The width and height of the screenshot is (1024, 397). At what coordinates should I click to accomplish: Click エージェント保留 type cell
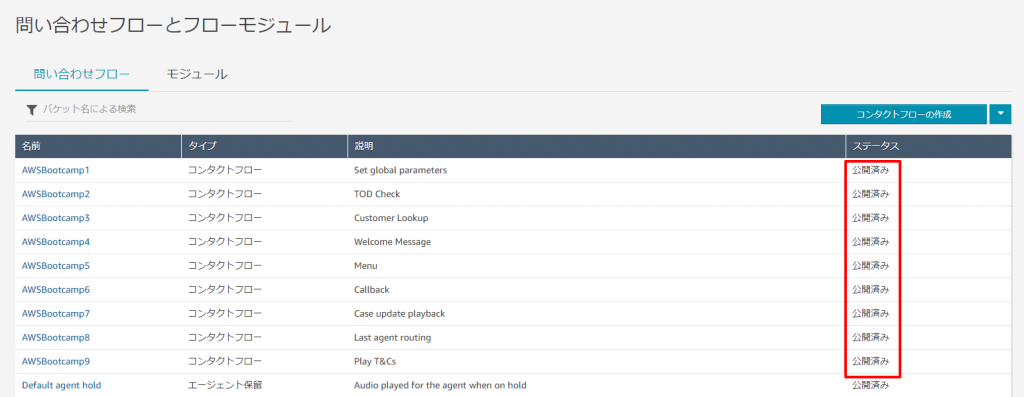tap(225, 385)
